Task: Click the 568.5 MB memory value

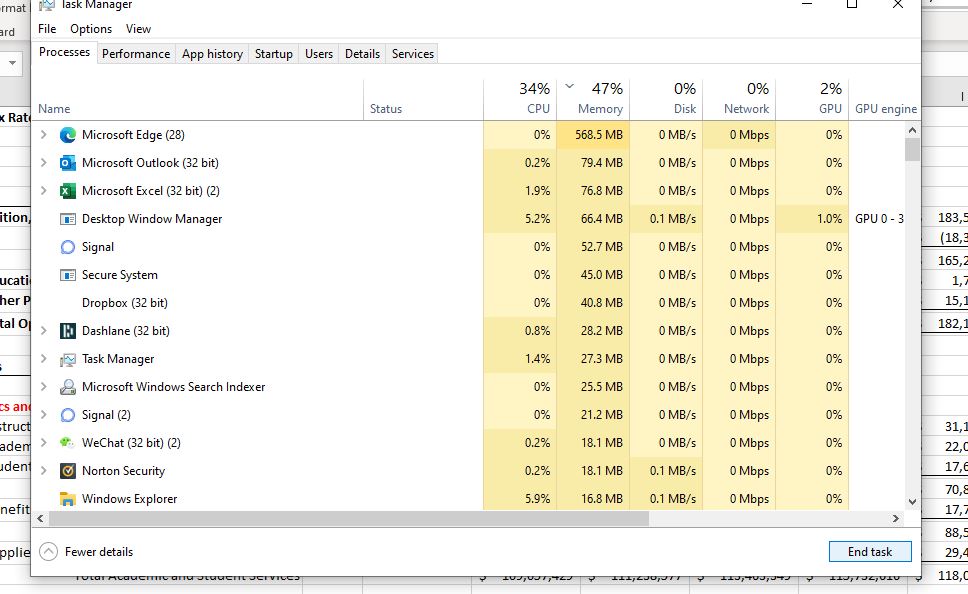Action: (598, 135)
